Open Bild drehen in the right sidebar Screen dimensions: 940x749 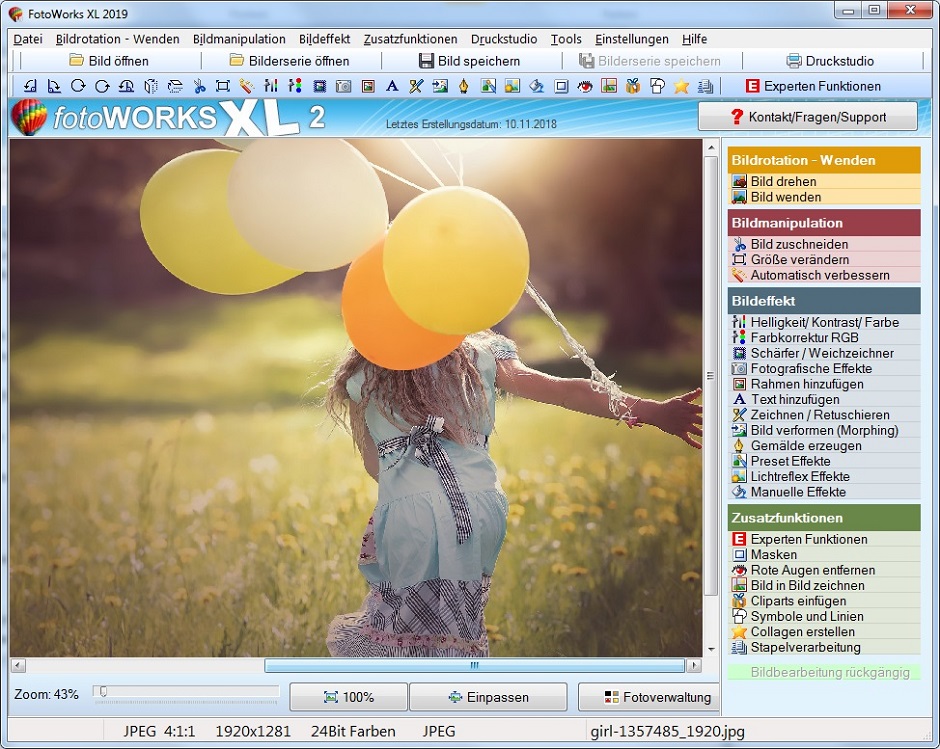click(783, 182)
